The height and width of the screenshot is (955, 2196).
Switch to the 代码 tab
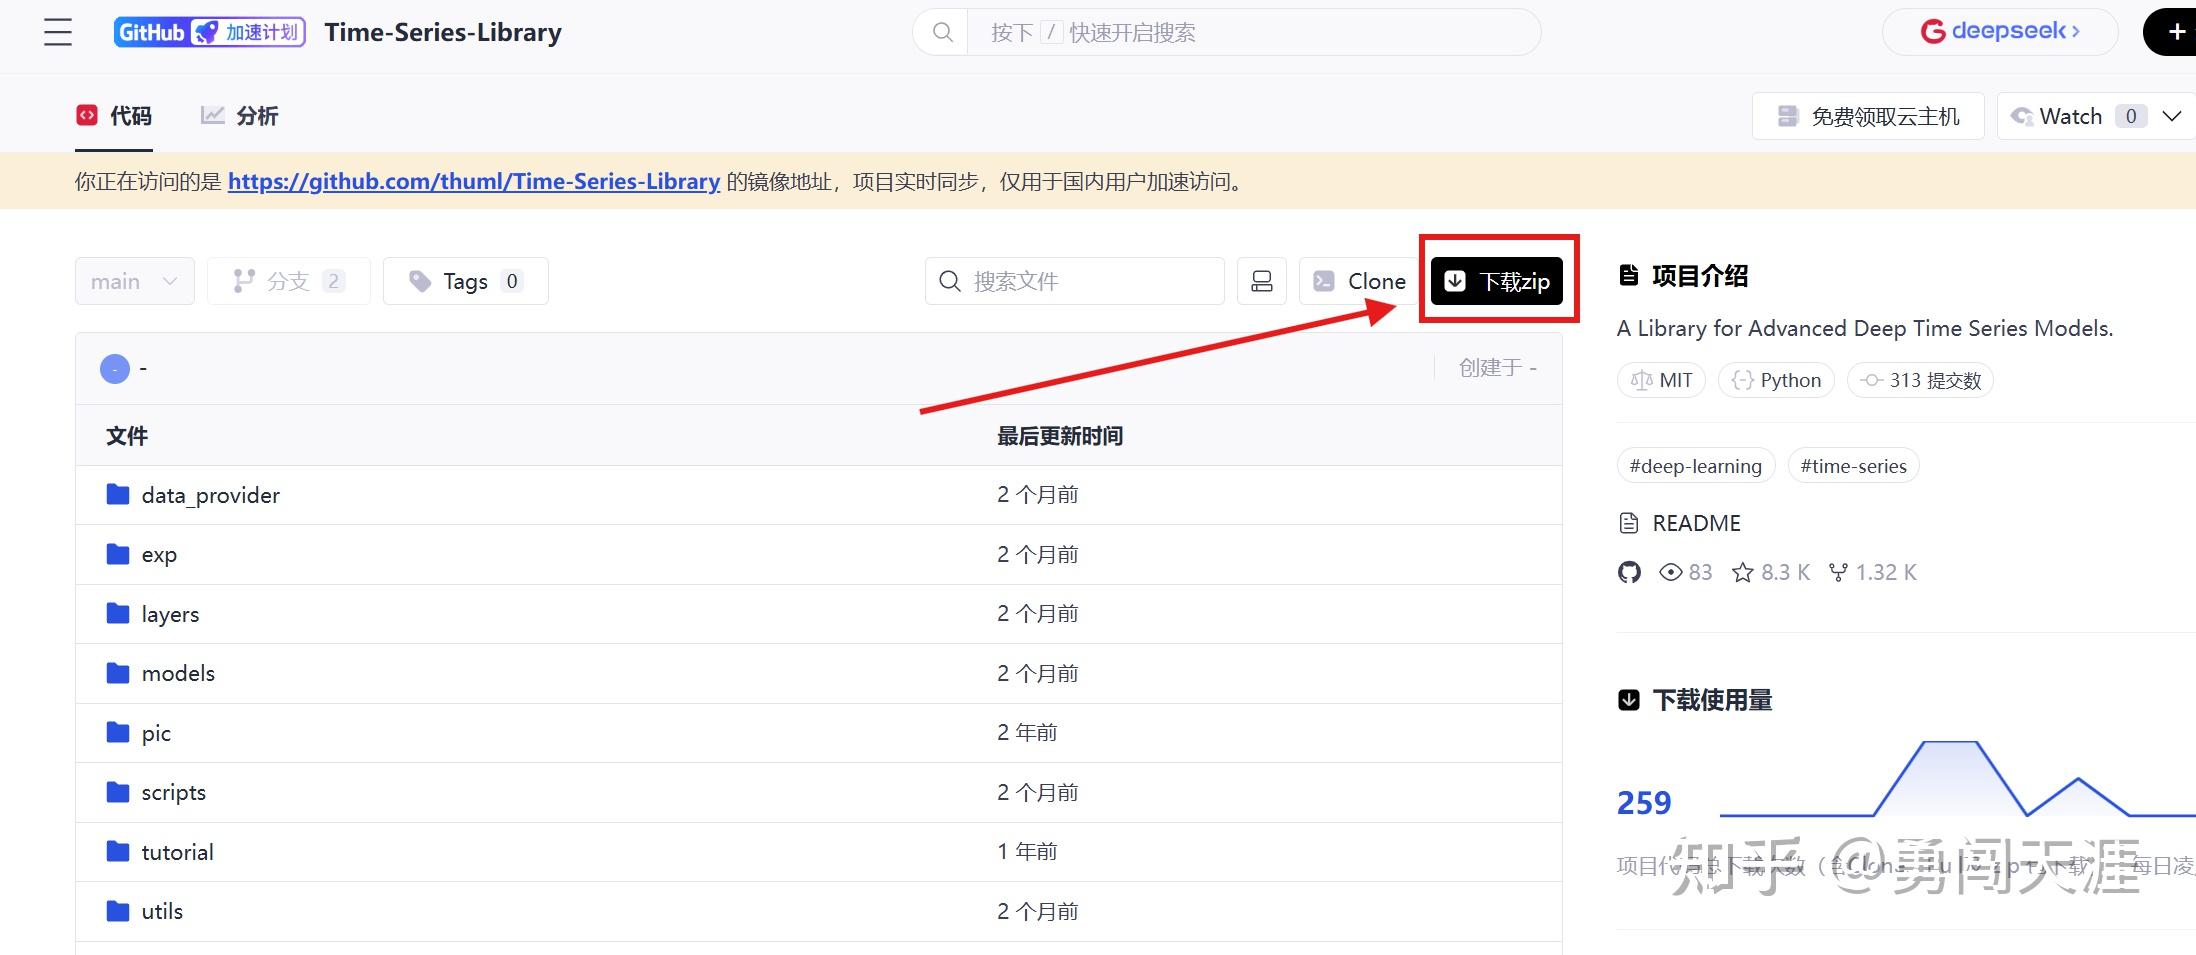[x=113, y=115]
